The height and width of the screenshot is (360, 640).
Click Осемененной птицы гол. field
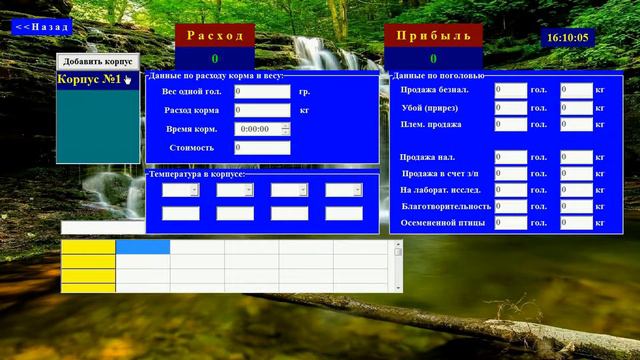511,222
